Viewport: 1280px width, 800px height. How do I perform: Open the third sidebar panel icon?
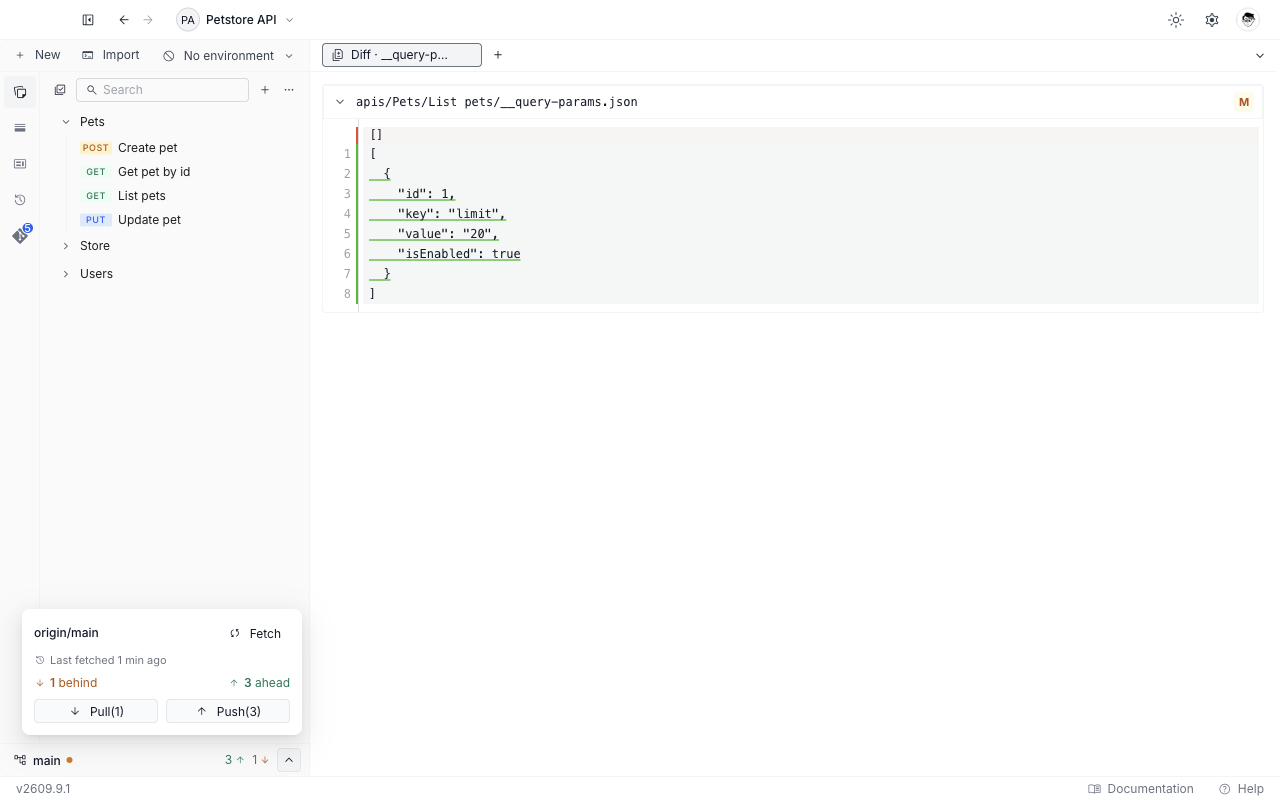click(x=20, y=164)
